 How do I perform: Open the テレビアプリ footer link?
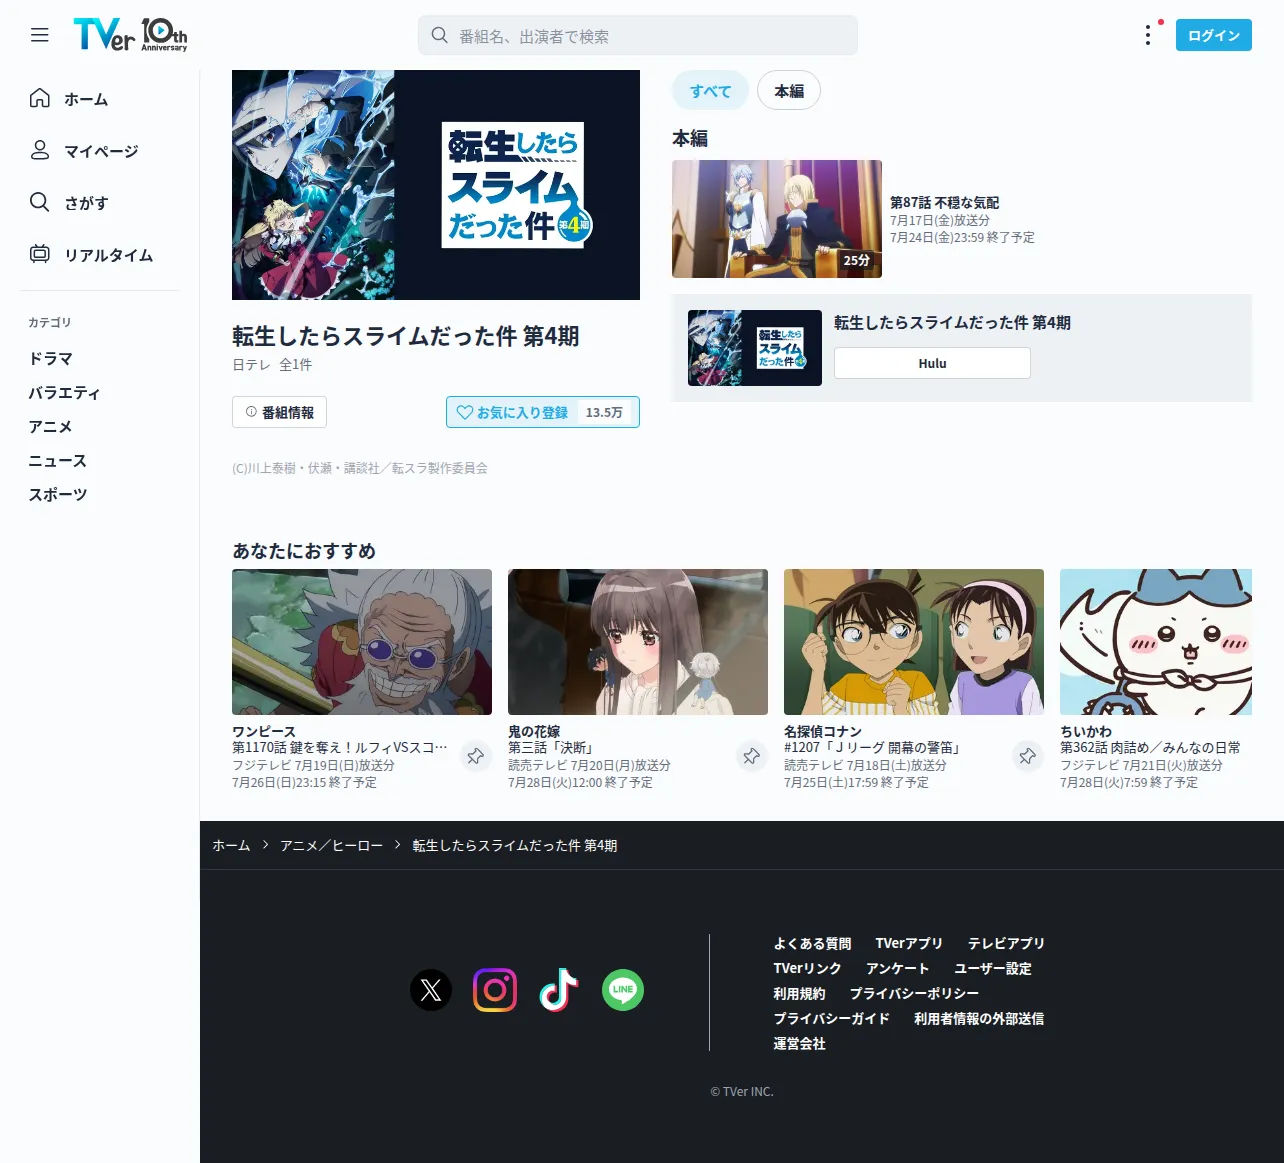click(1006, 943)
